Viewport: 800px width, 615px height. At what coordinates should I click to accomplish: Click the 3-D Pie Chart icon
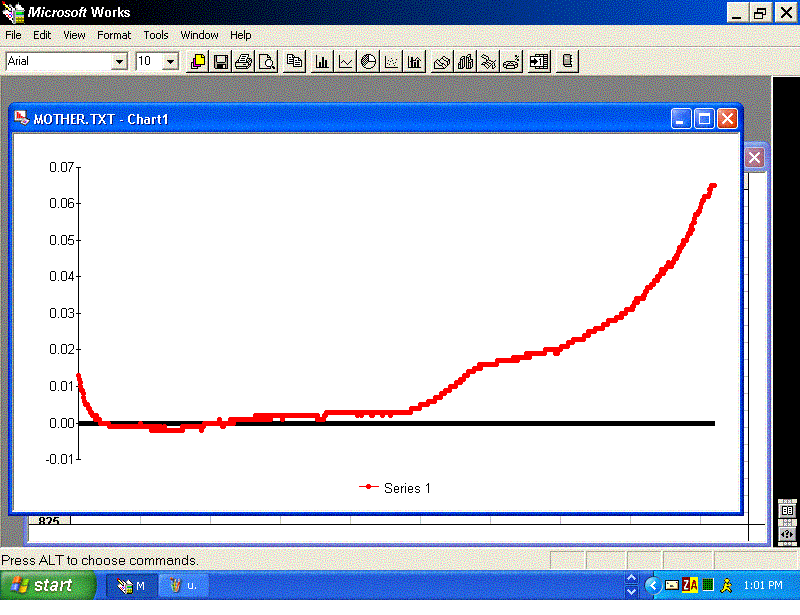pos(511,62)
